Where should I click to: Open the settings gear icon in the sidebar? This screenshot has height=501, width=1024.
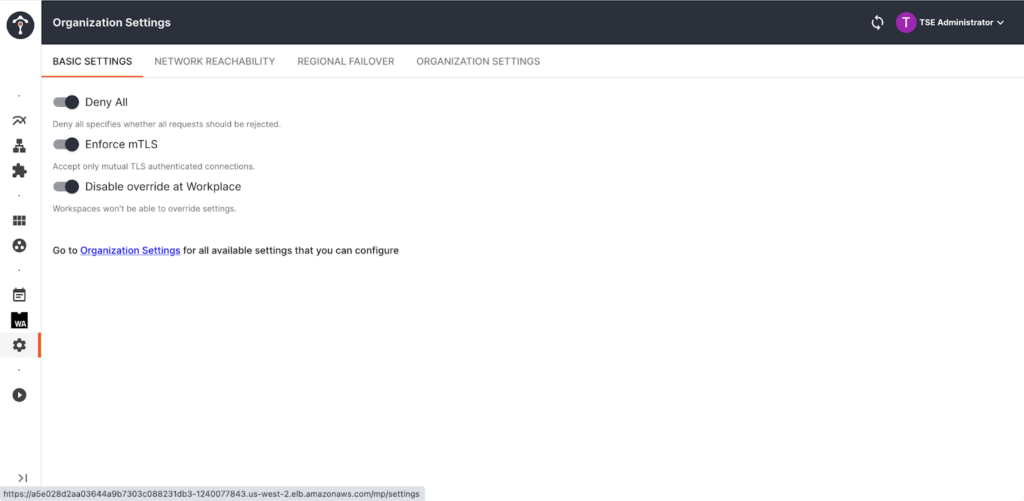click(19, 345)
